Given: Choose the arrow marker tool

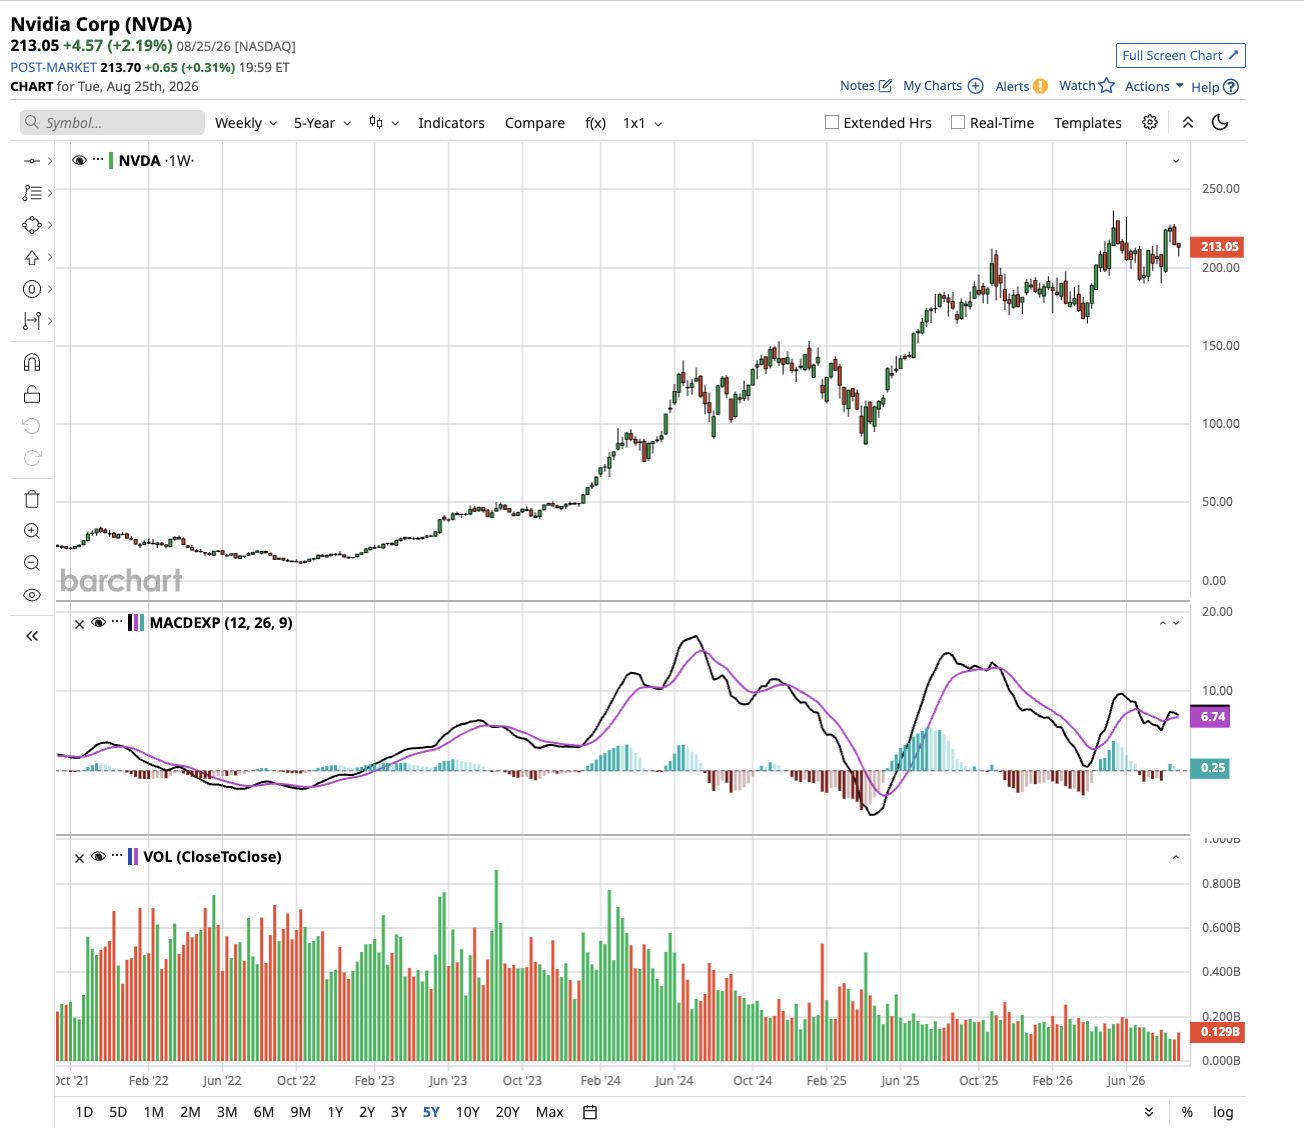Looking at the screenshot, I should pyautogui.click(x=32, y=257).
